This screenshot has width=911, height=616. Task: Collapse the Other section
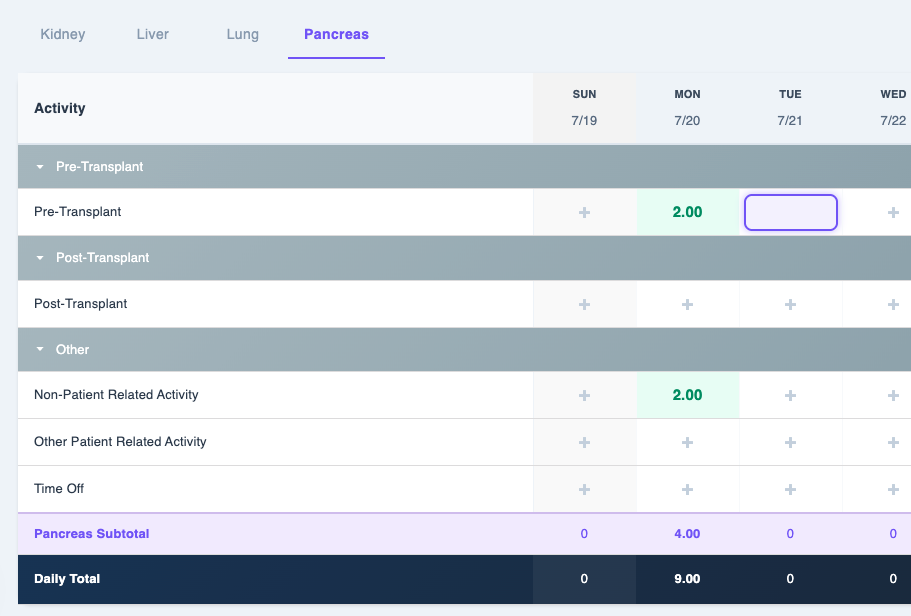40,349
